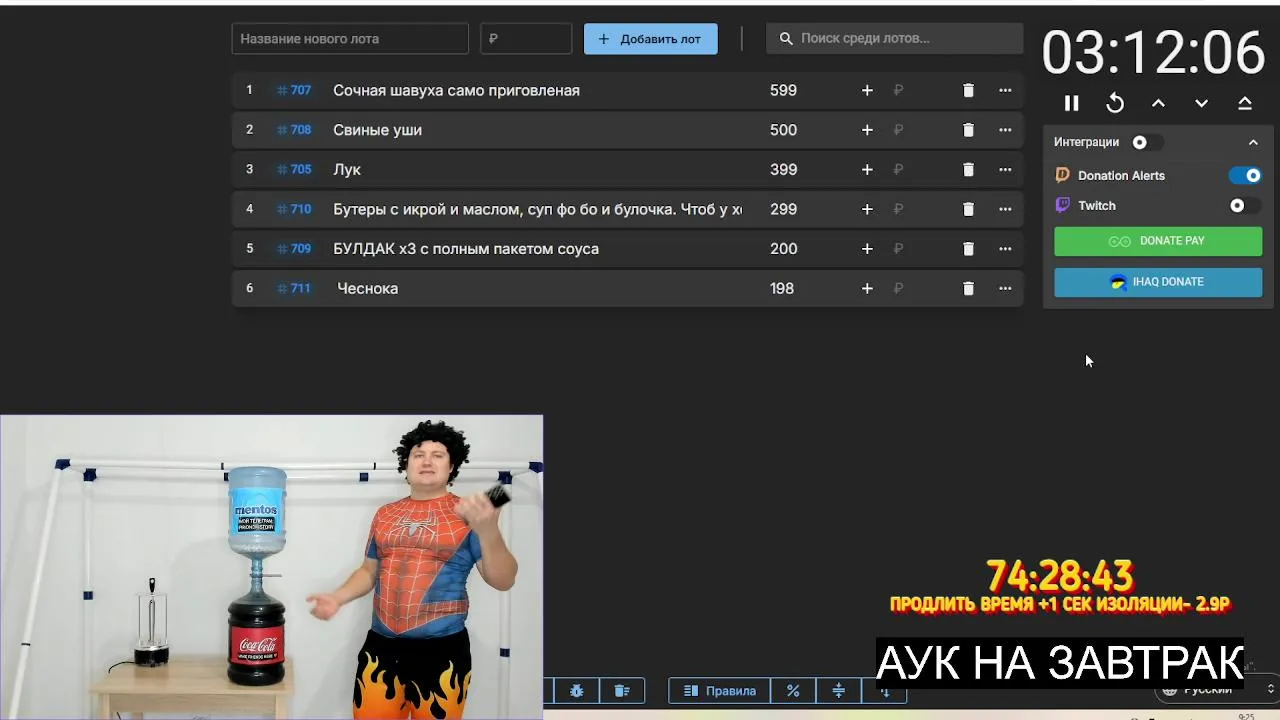
Task: Open more options for Сочная шавуха
Action: [1005, 90]
